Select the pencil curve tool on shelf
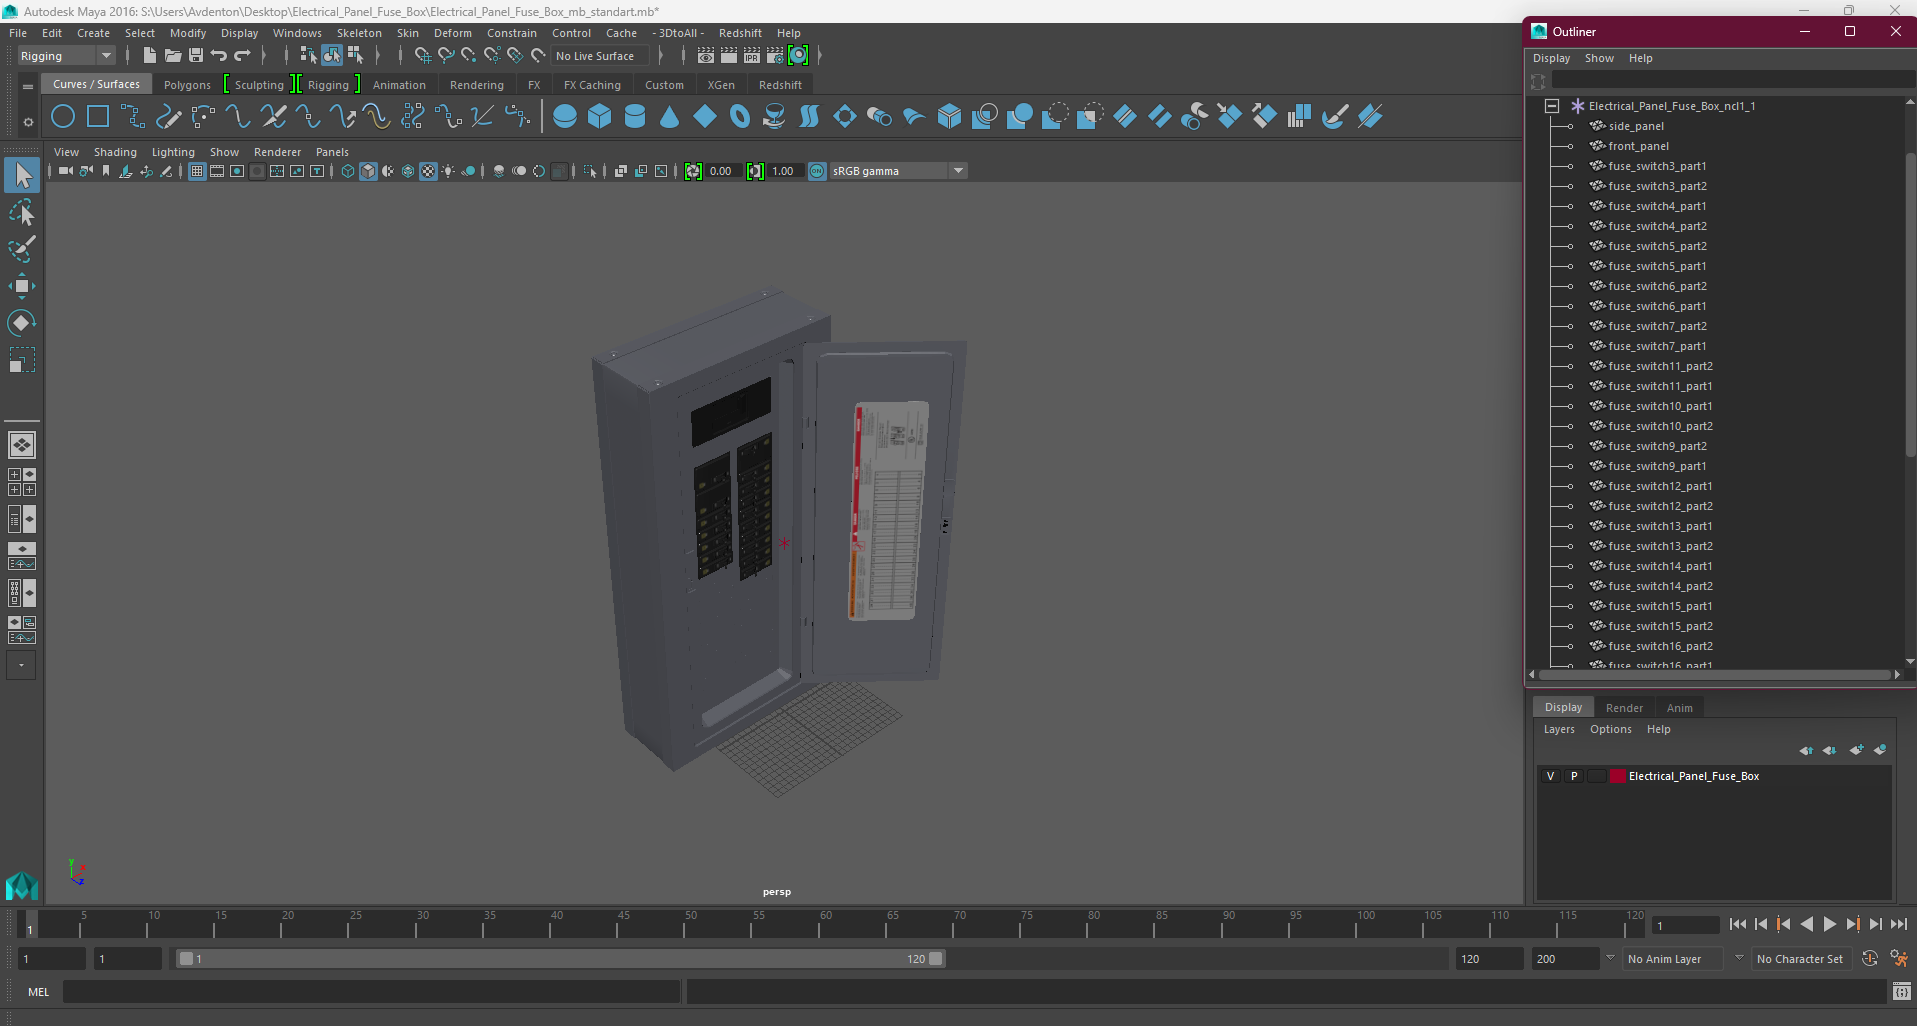1917x1026 pixels. tap(168, 117)
